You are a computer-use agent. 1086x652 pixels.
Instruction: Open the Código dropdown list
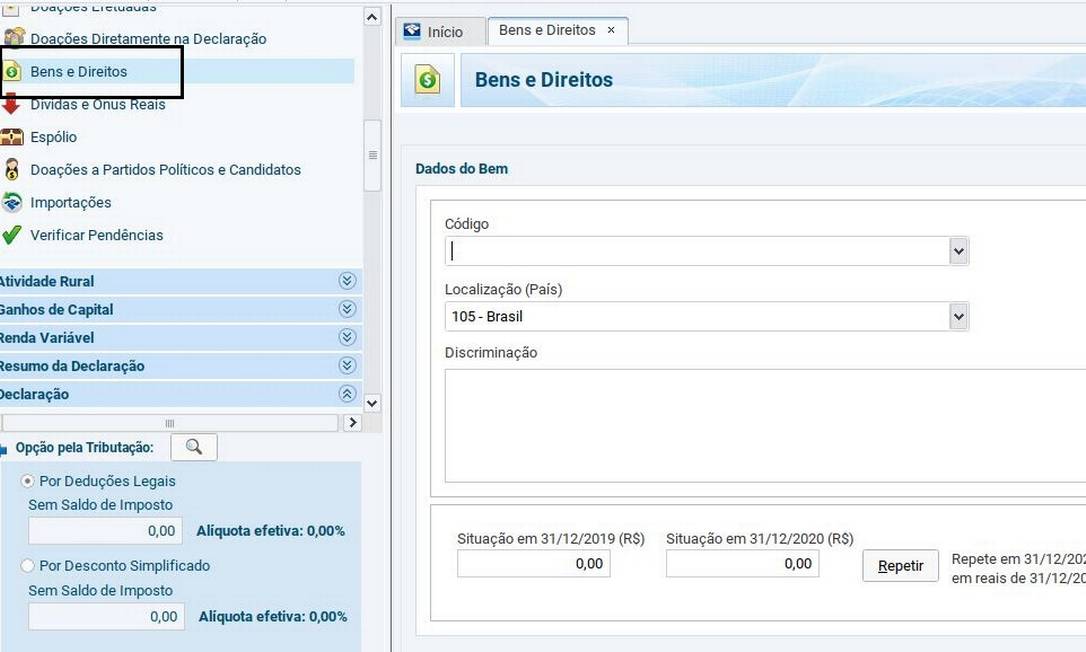(x=958, y=251)
